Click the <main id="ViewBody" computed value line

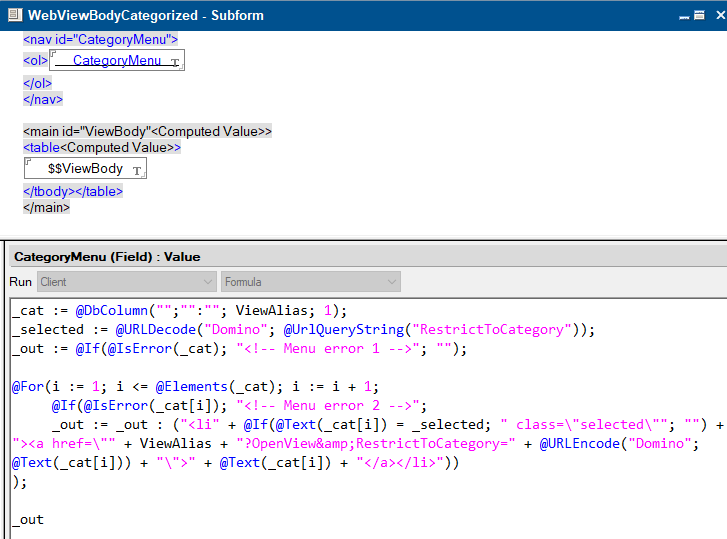[147, 132]
